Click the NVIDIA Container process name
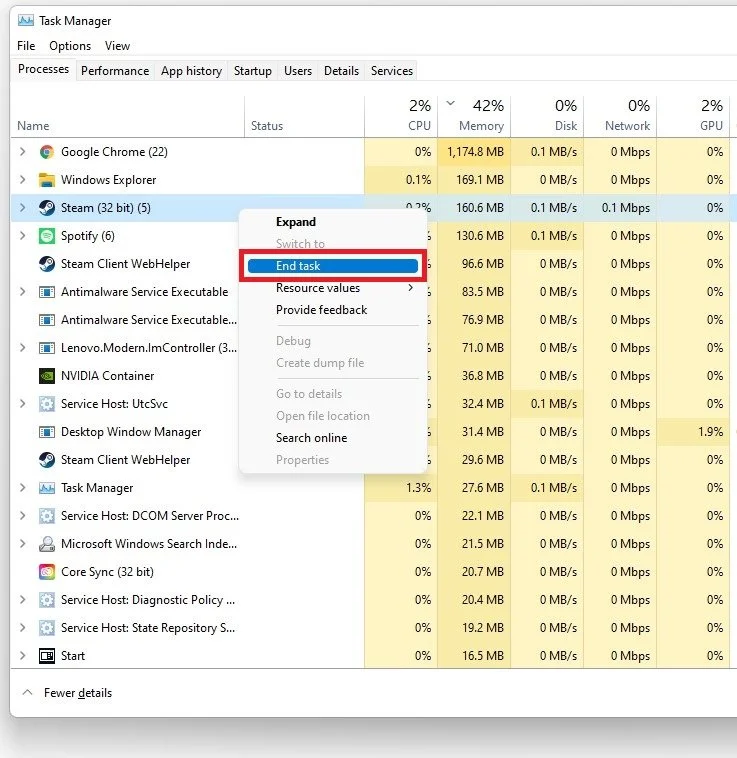The width and height of the screenshot is (737, 758). pos(107,376)
